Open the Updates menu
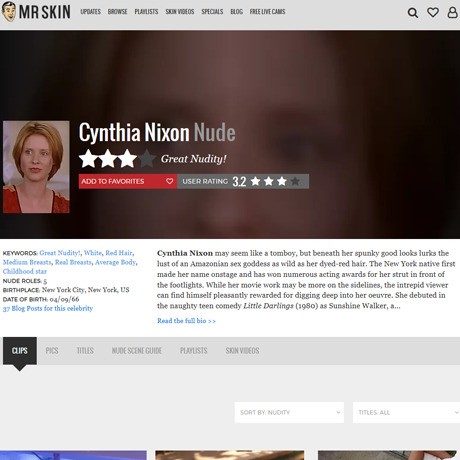The height and width of the screenshot is (460, 460). (90, 12)
